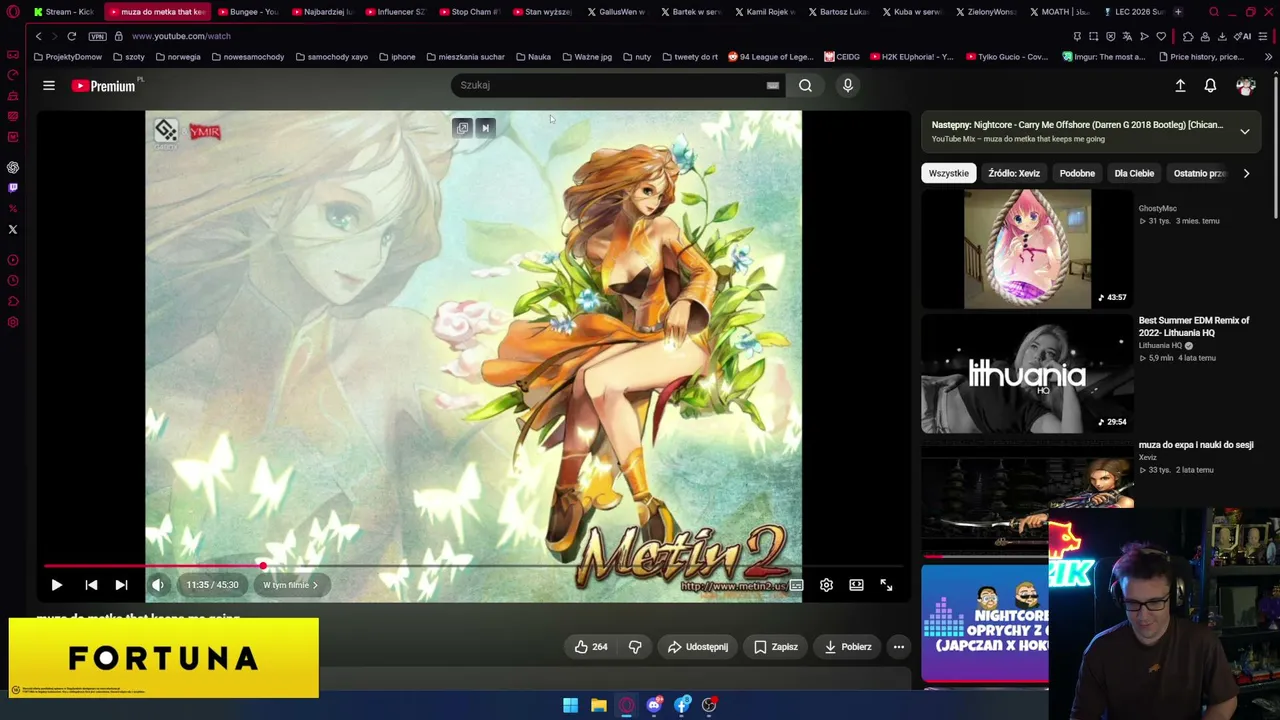This screenshot has height=720, width=1280.
Task: Click the YouTube search magnifier button
Action: [x=805, y=86]
